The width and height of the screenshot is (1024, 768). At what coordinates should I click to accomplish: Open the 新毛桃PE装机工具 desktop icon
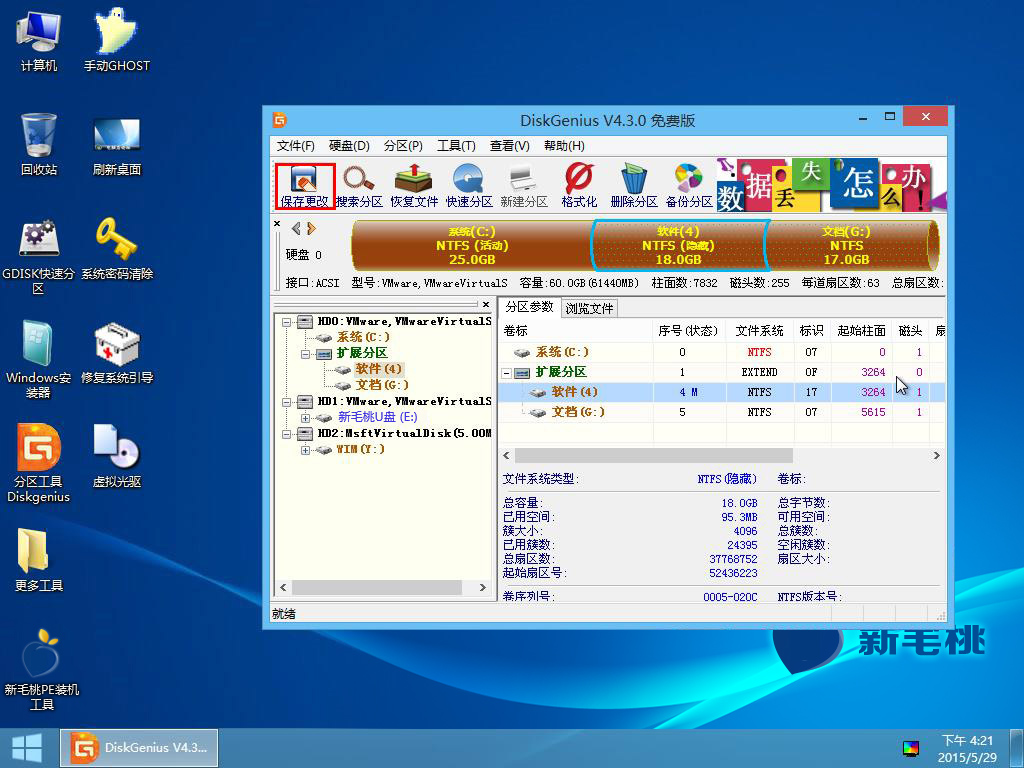pyautogui.click(x=40, y=669)
